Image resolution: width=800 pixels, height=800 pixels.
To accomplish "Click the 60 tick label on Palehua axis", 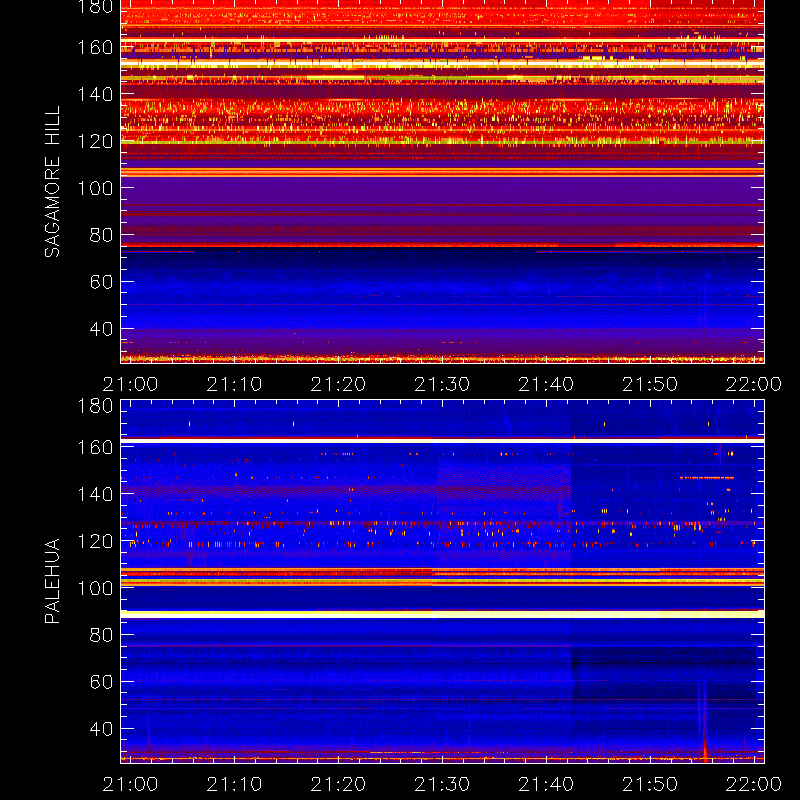I will click(101, 682).
